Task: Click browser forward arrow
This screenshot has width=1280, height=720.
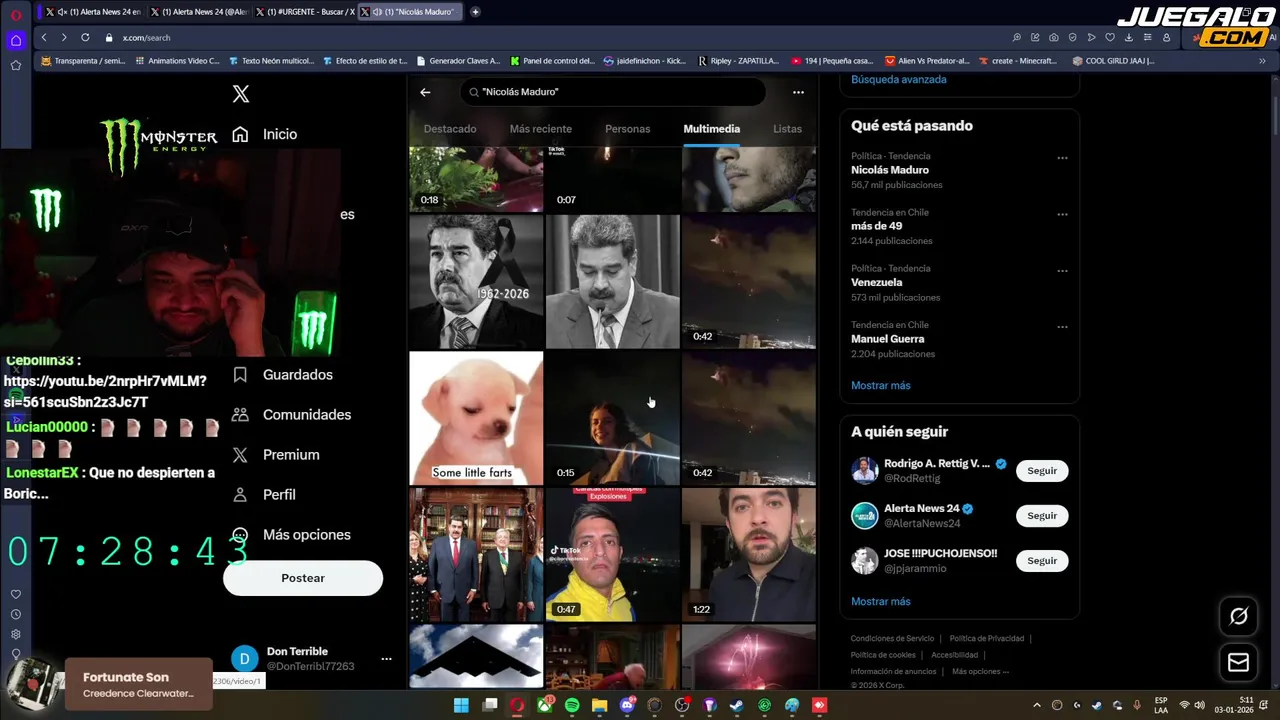Action: pos(64,37)
